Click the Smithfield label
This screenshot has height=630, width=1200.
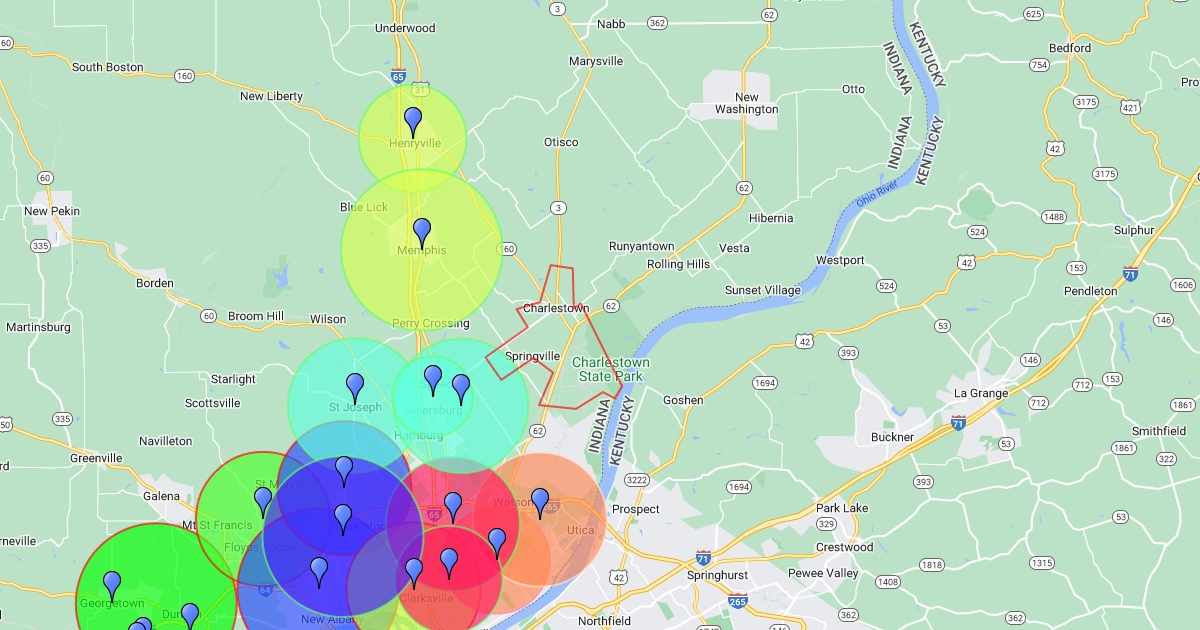point(1159,431)
